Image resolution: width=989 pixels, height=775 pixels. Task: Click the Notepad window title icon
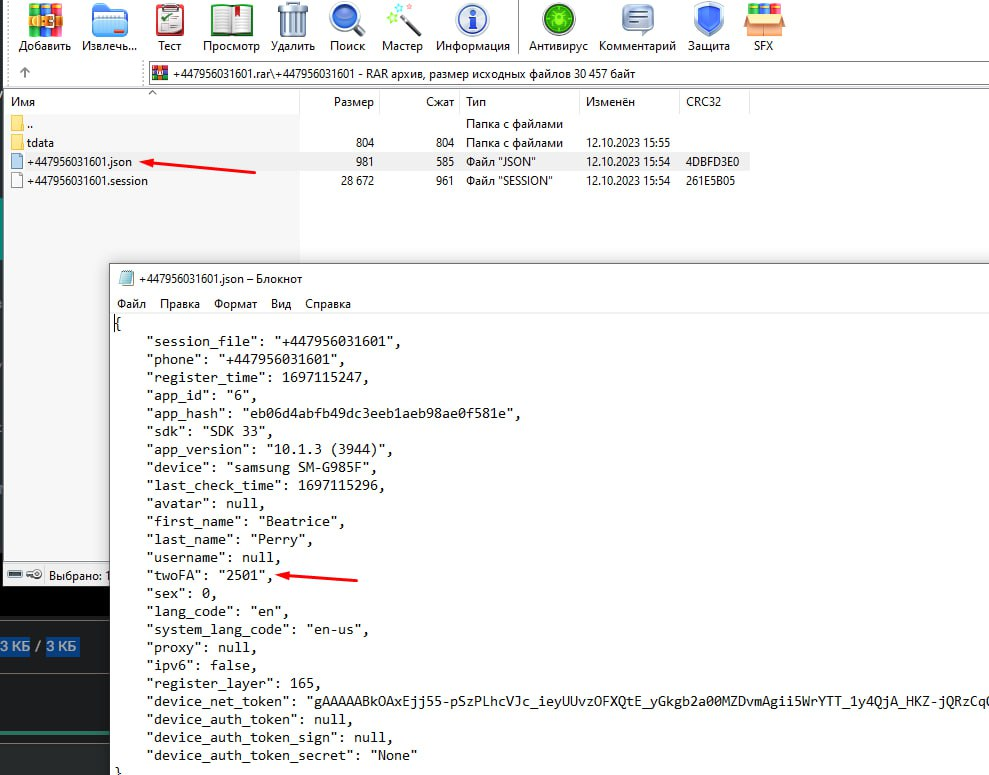pos(127,278)
